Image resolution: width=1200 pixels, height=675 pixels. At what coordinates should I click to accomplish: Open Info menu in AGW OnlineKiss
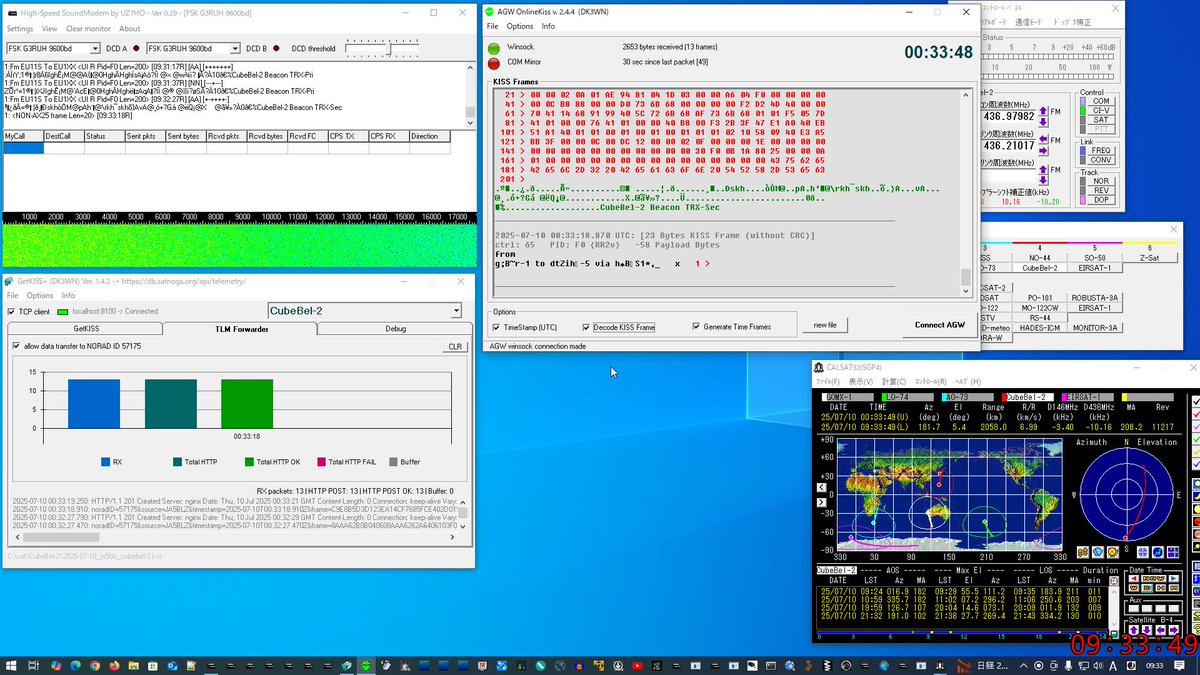point(549,26)
